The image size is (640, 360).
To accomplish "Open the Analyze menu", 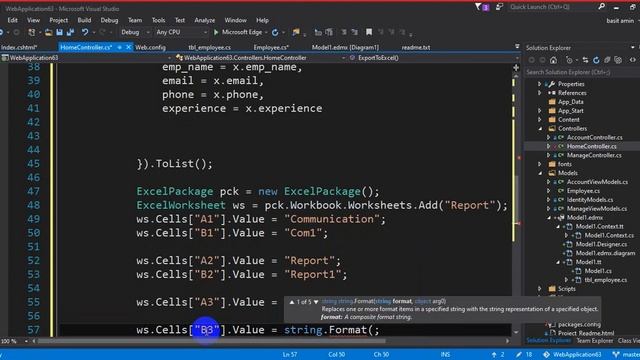I will [204, 20].
